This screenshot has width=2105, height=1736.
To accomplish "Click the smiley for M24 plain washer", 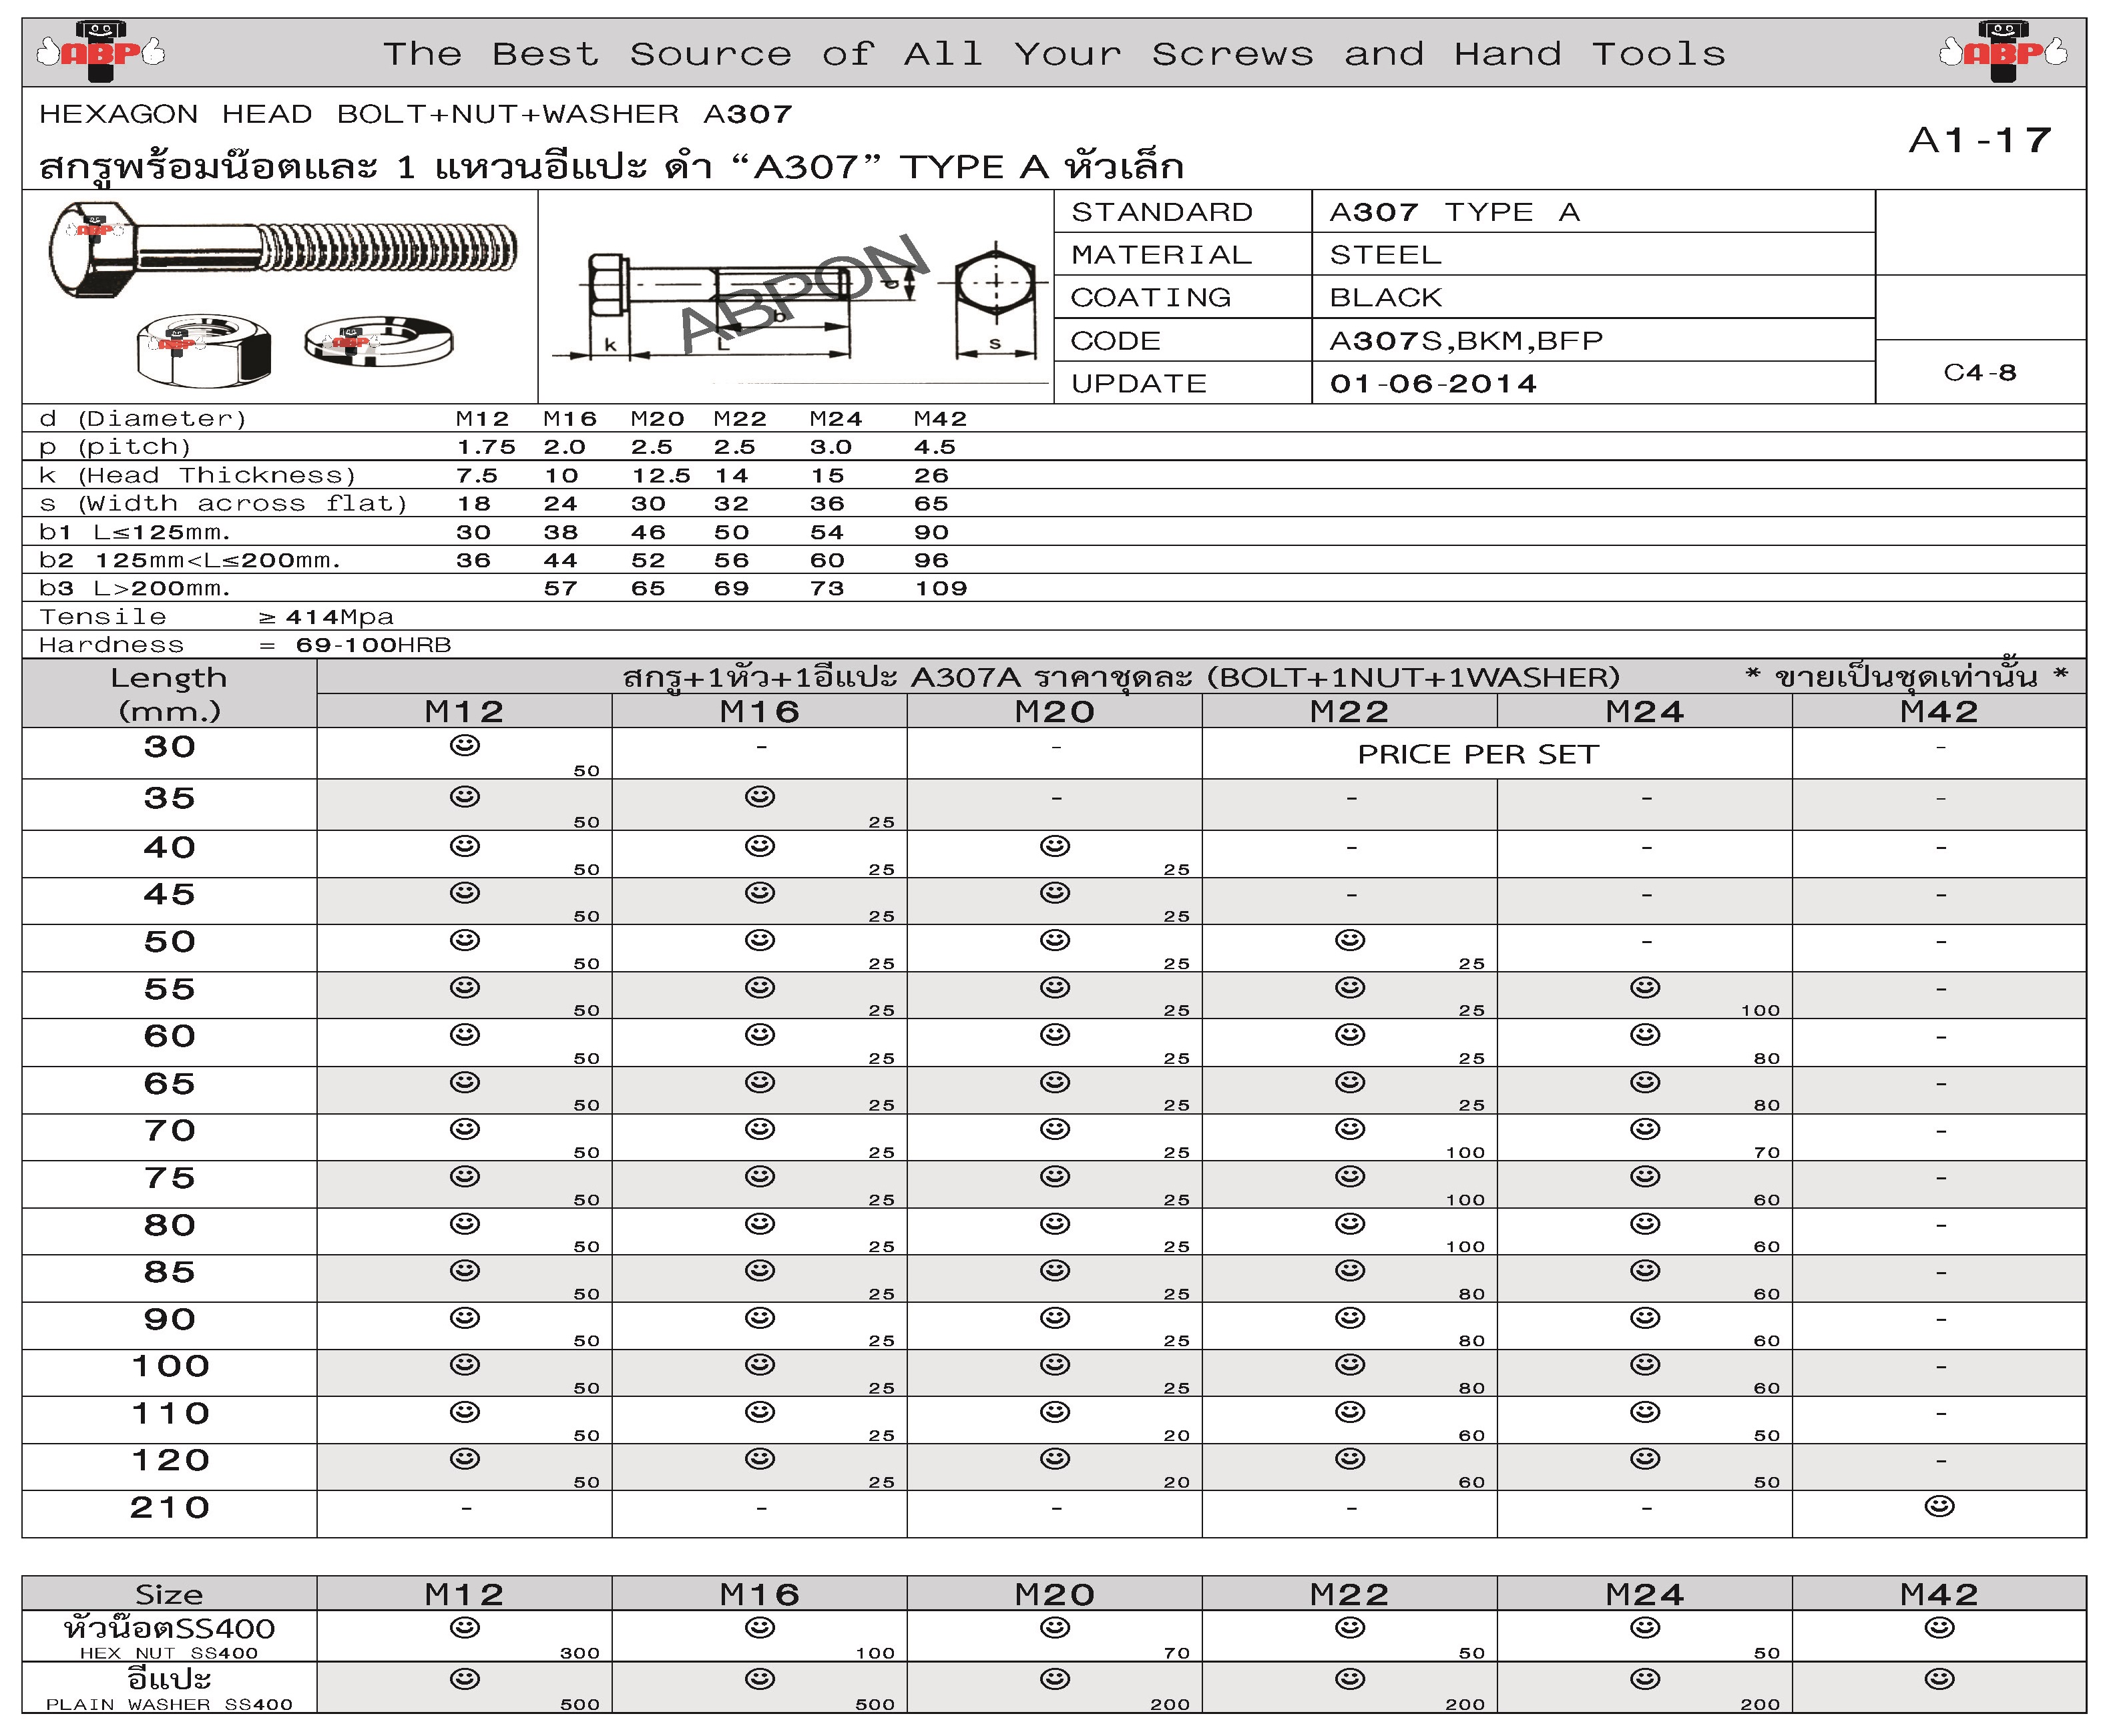I will [x=1645, y=1679].
